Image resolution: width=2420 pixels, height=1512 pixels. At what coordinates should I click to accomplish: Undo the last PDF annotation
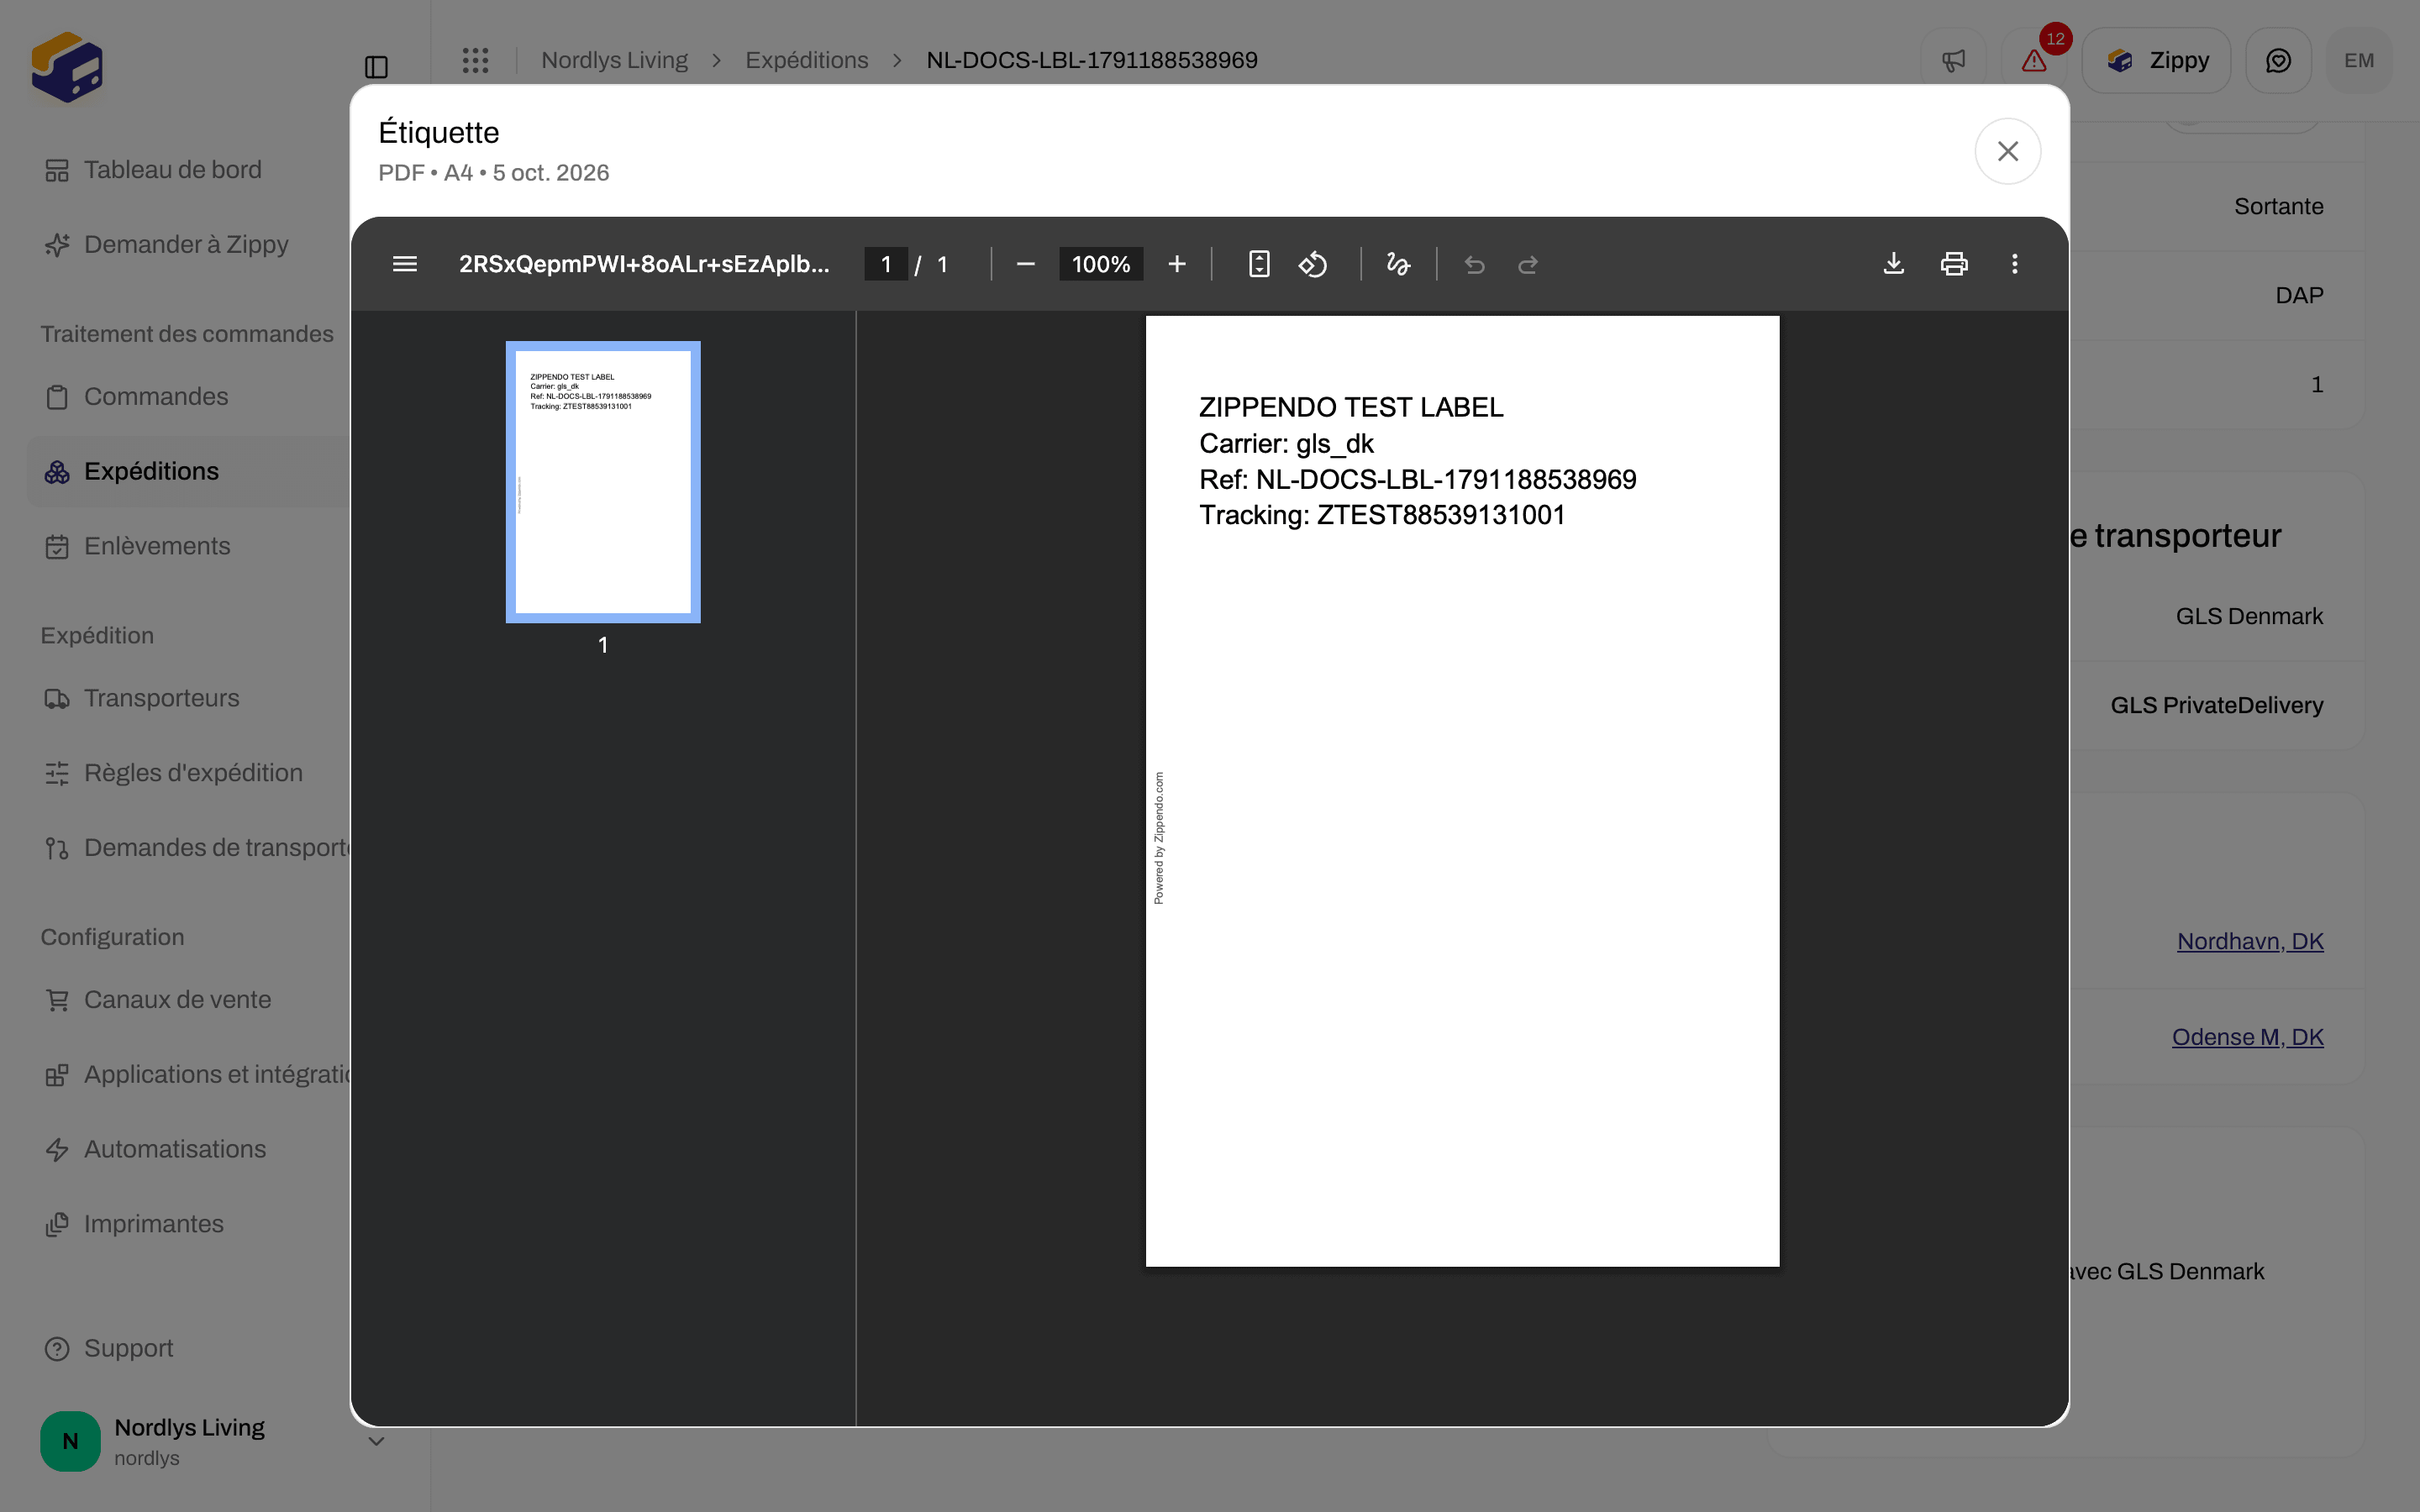pyautogui.click(x=1474, y=264)
